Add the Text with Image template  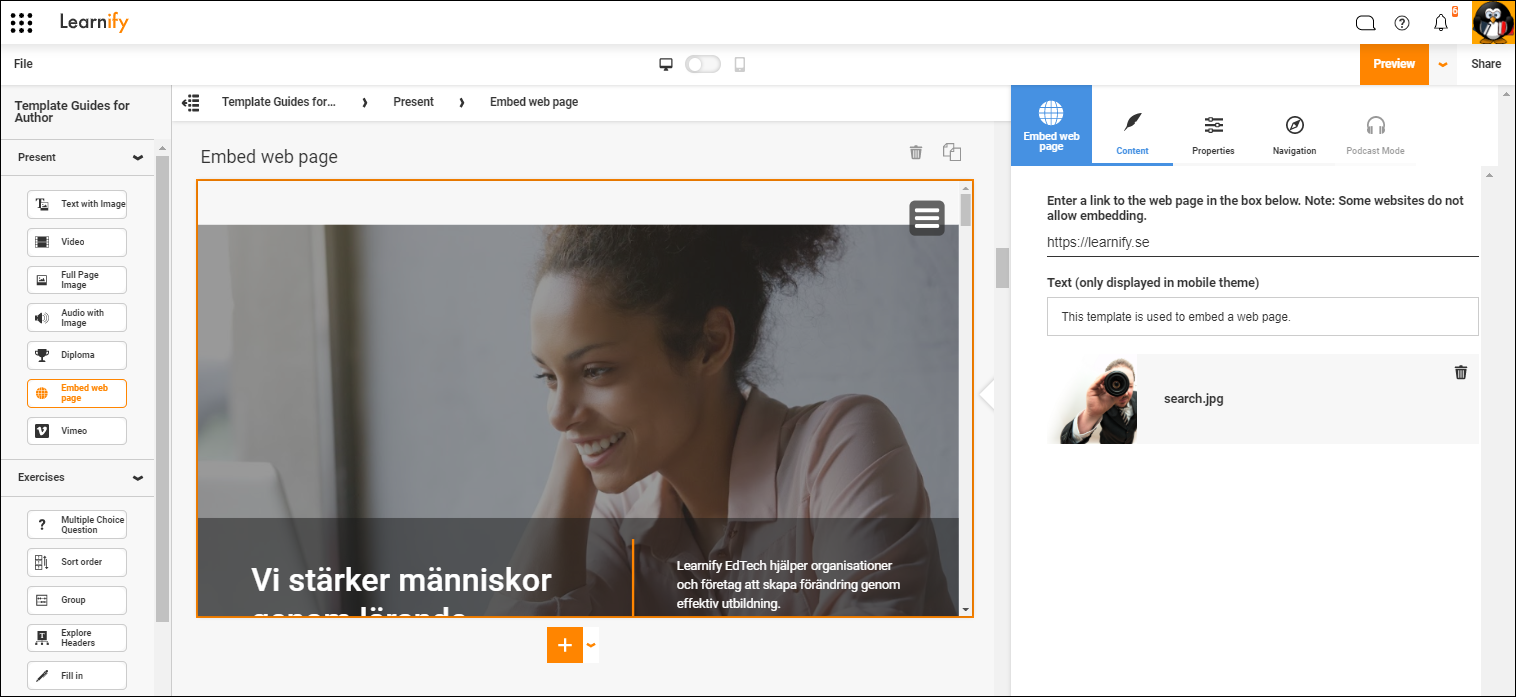click(x=77, y=204)
